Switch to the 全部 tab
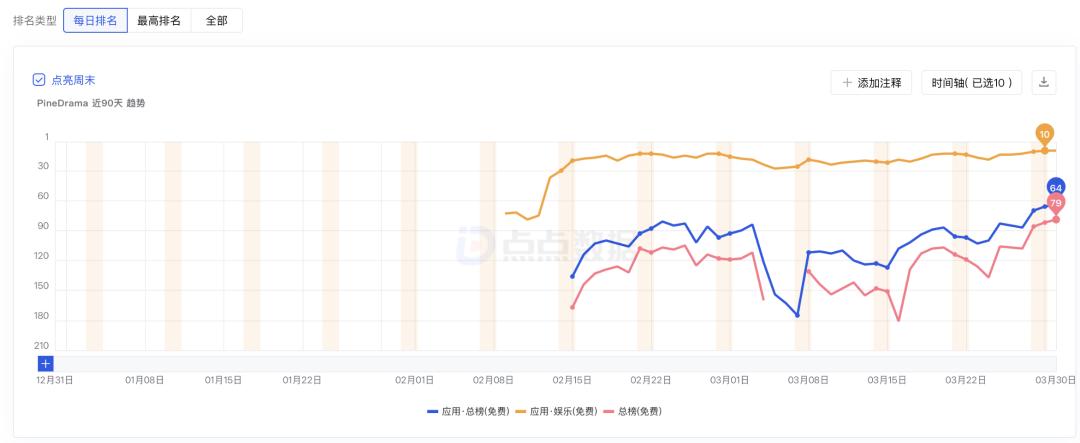 (x=216, y=21)
